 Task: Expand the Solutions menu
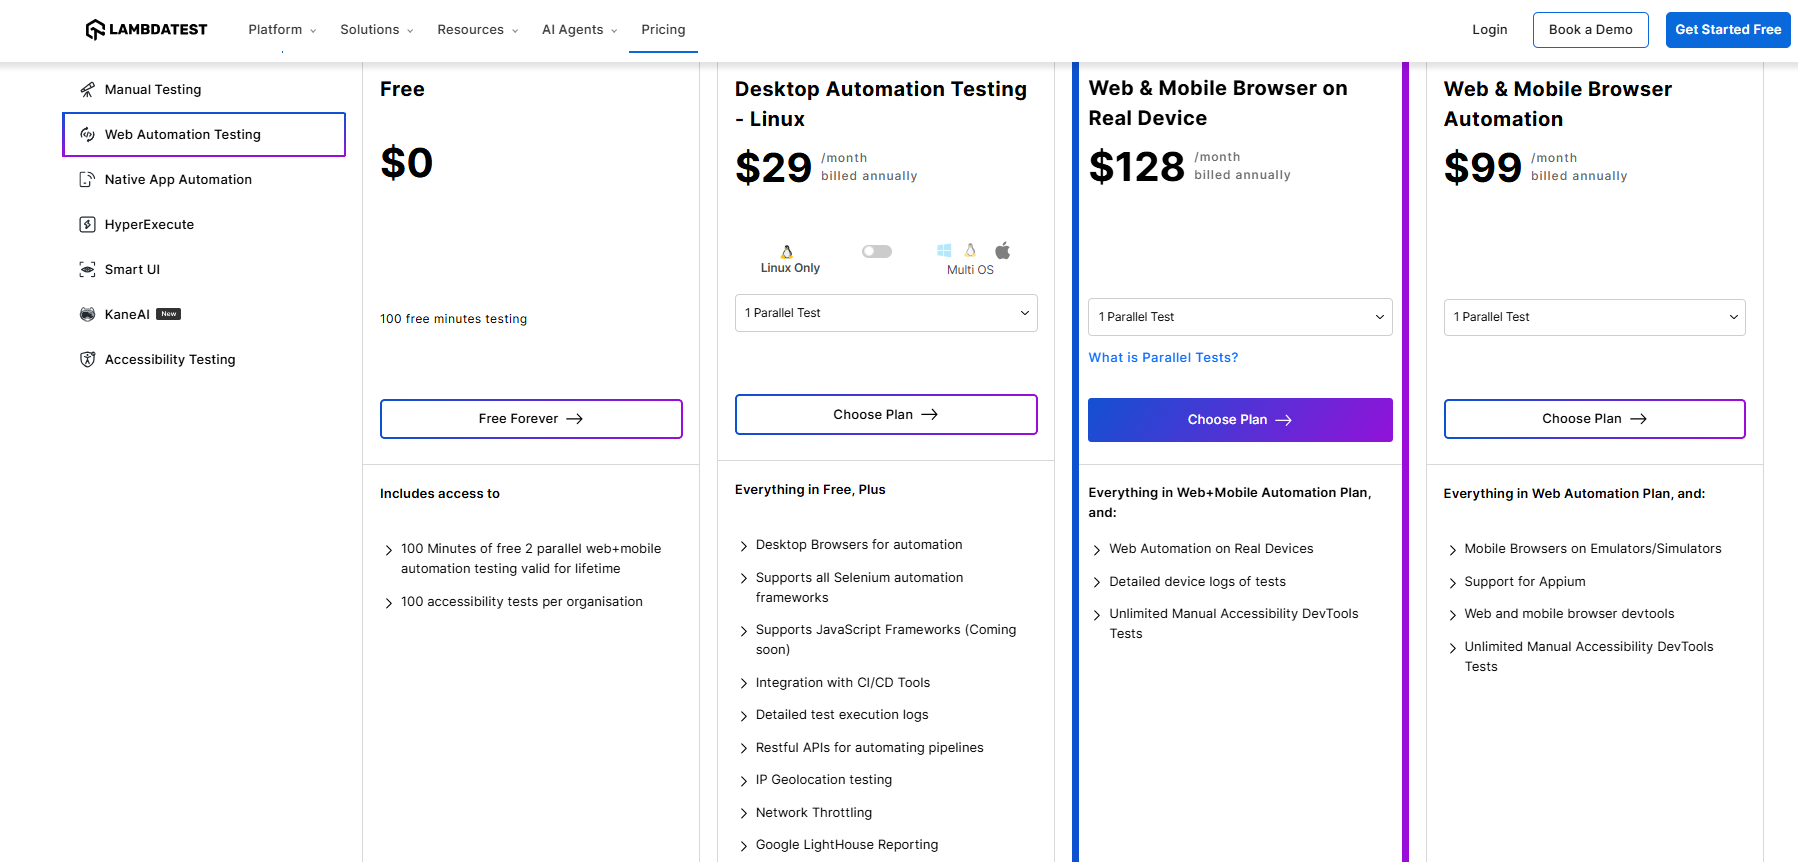point(376,30)
